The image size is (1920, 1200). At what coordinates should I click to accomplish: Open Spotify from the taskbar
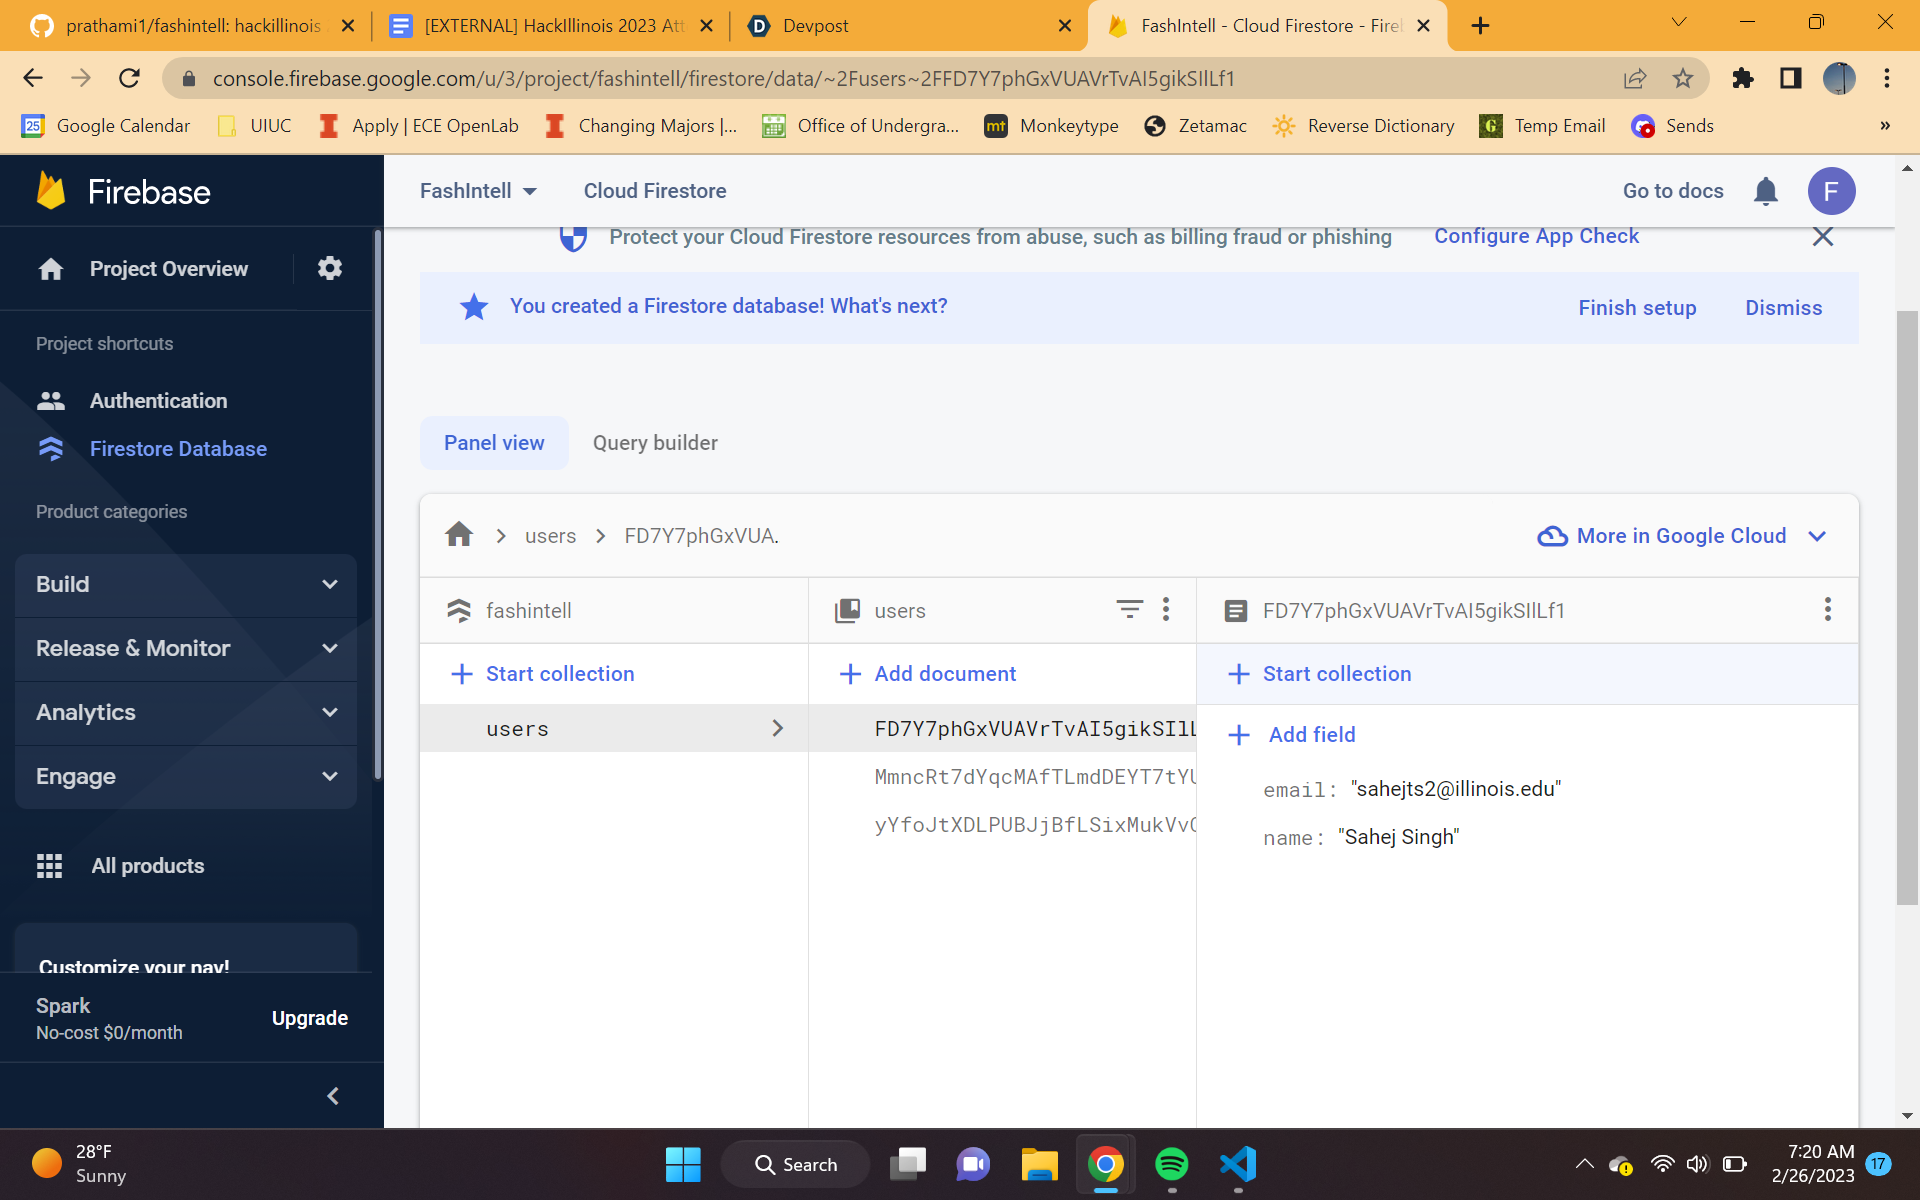[1171, 1164]
